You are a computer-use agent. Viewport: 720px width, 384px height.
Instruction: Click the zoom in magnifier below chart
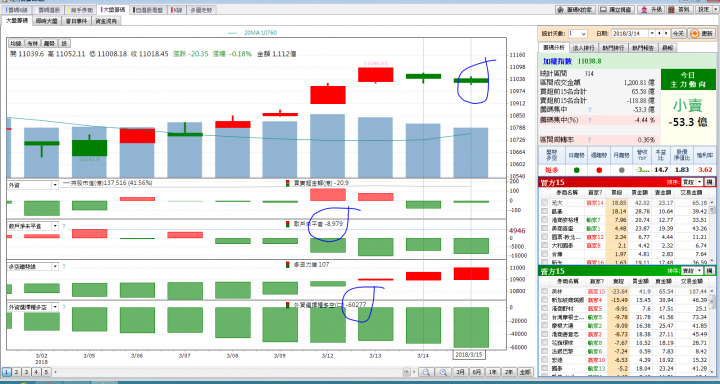443,372
